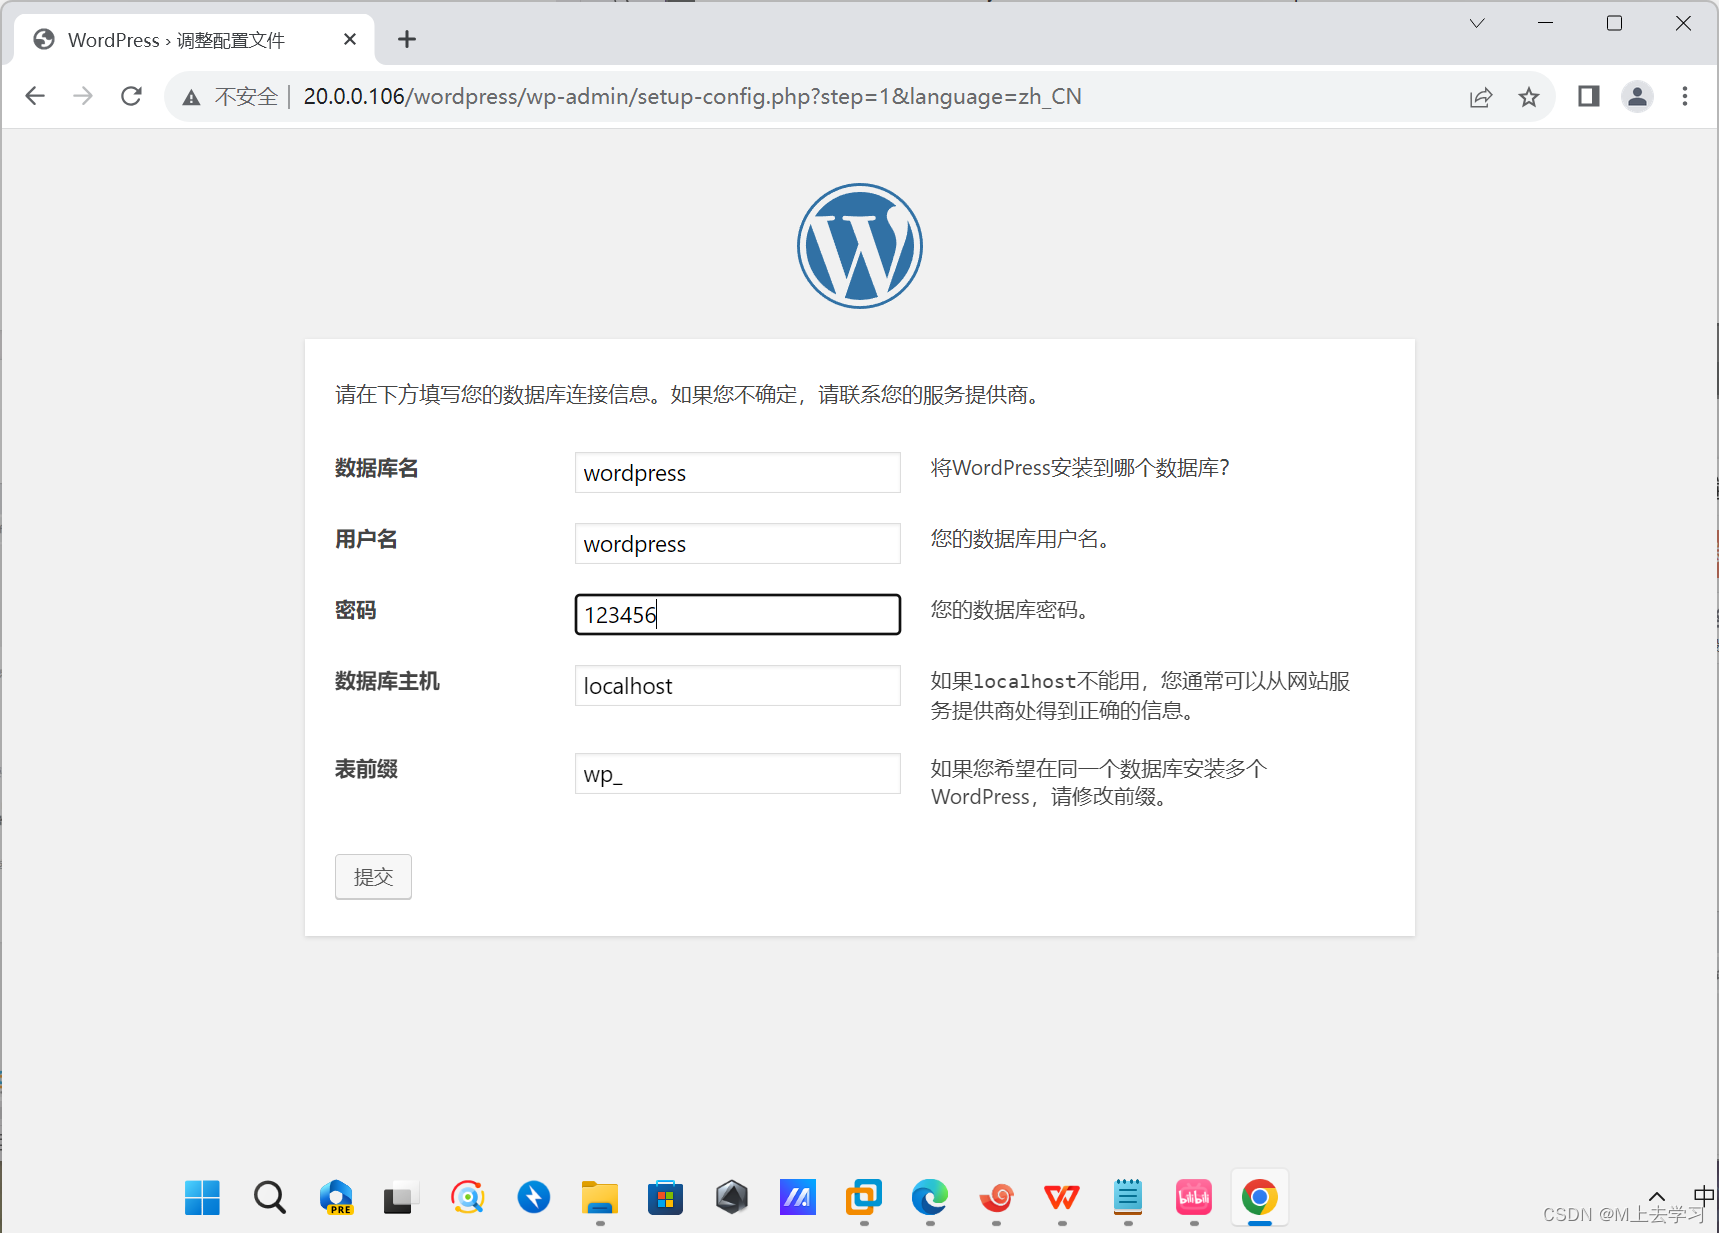This screenshot has height=1233, width=1719.
Task: Switch to Google Chrome in taskbar
Action: click(x=1260, y=1197)
